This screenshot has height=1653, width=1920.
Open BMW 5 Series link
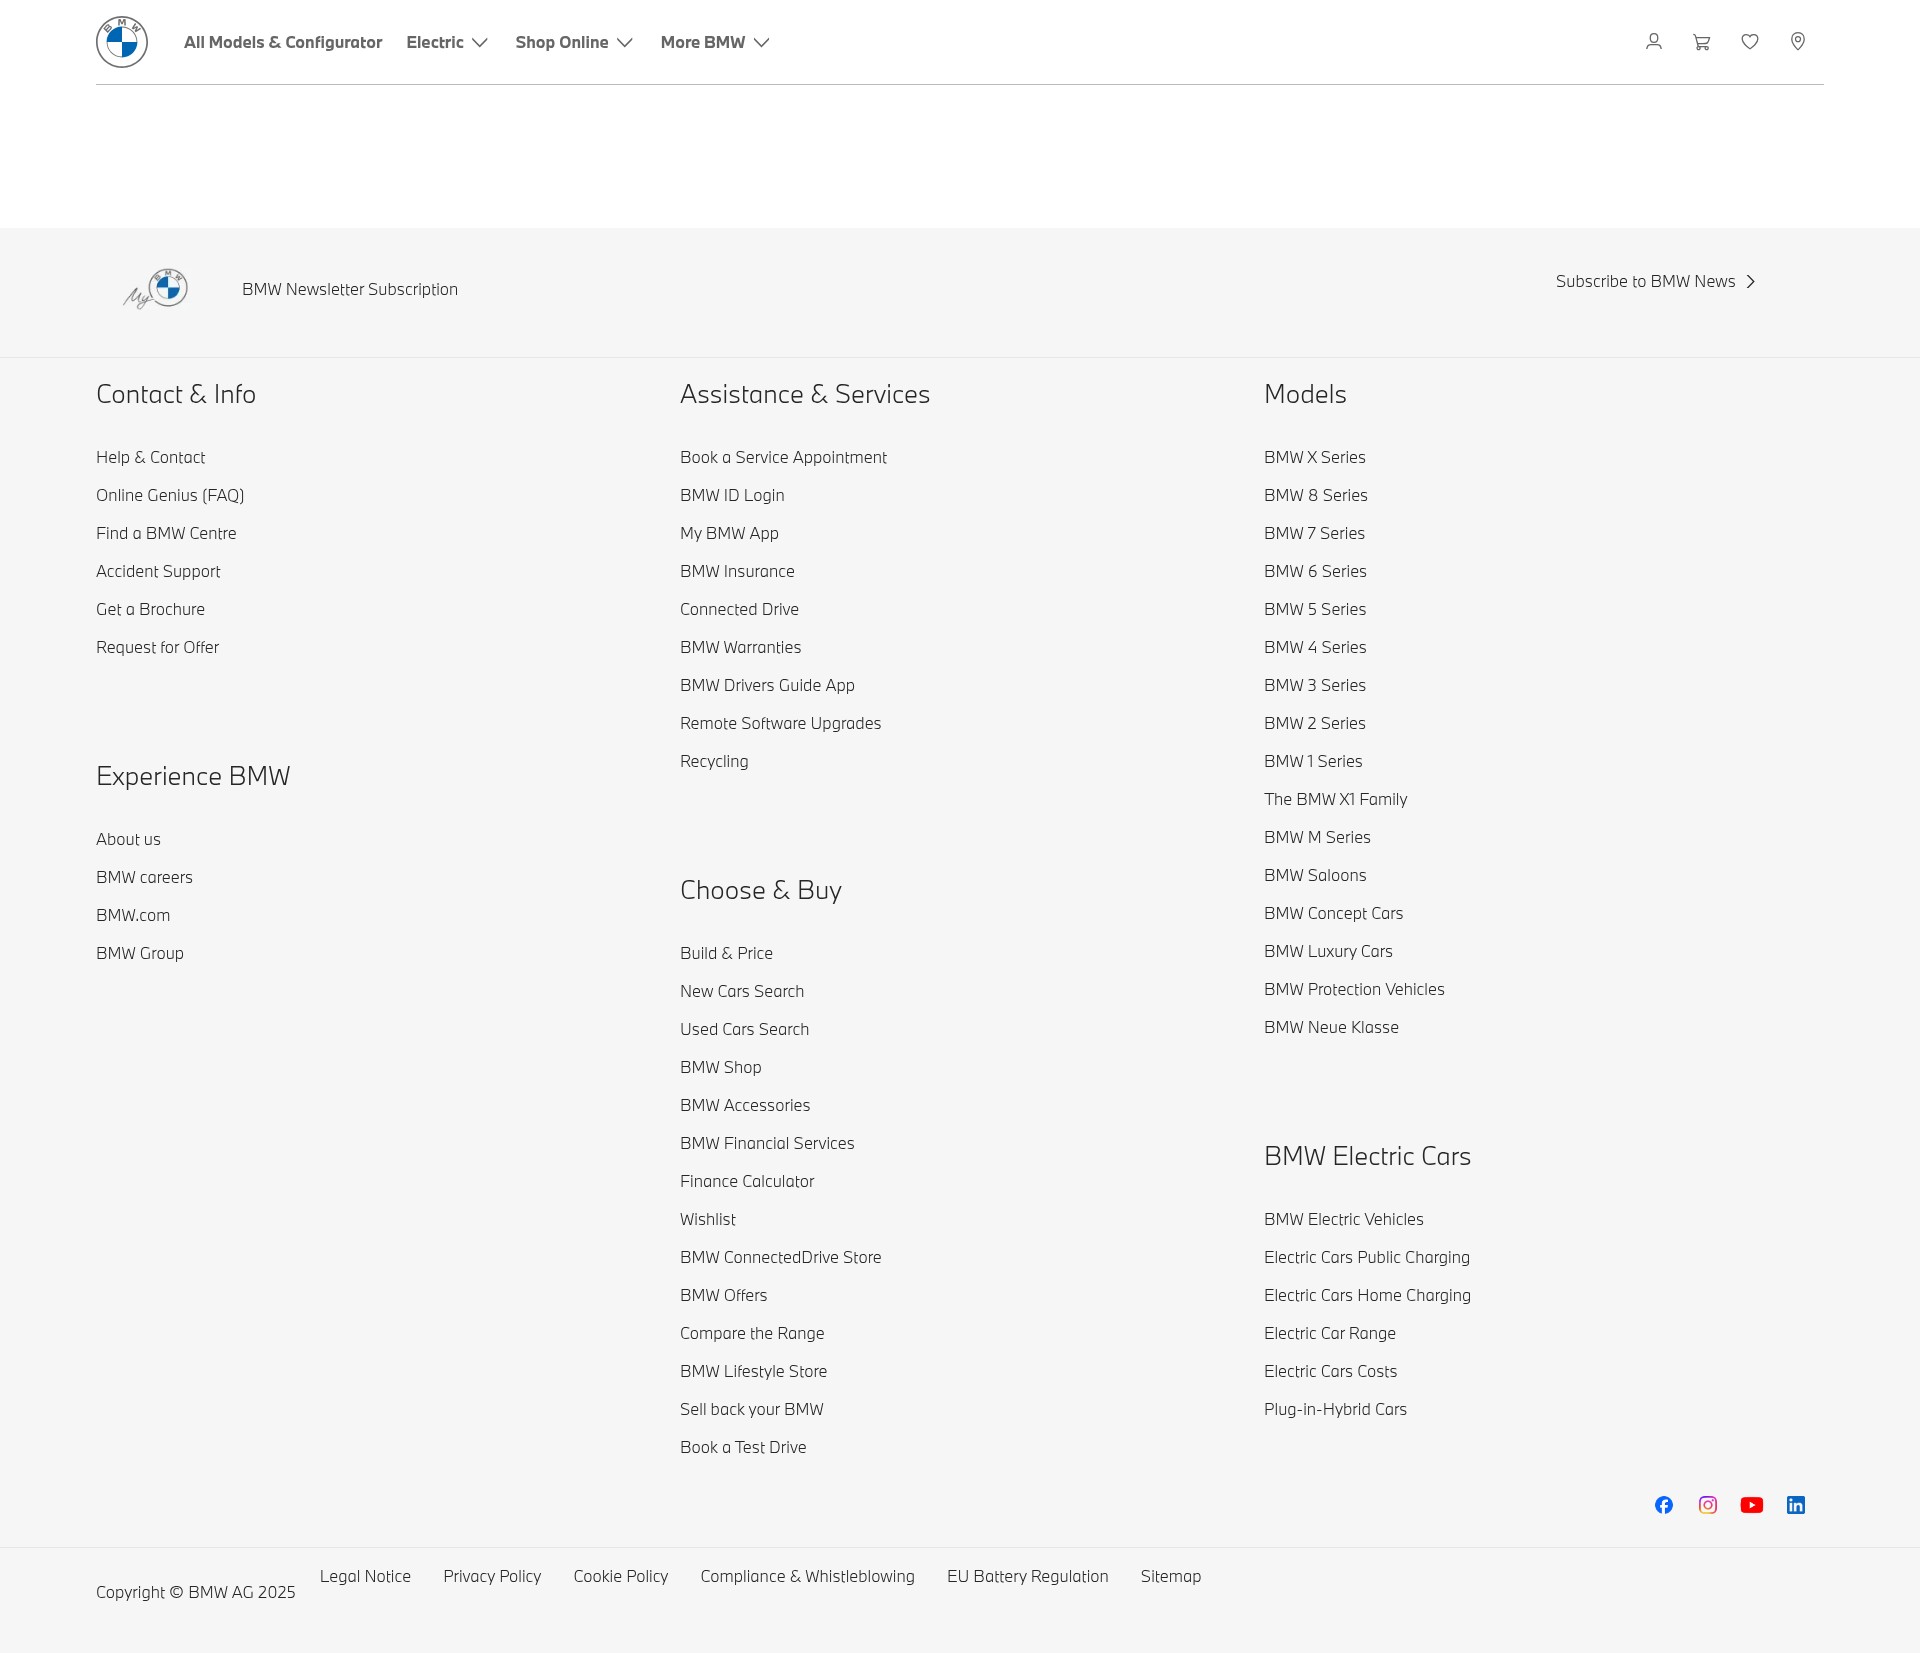coord(1314,609)
